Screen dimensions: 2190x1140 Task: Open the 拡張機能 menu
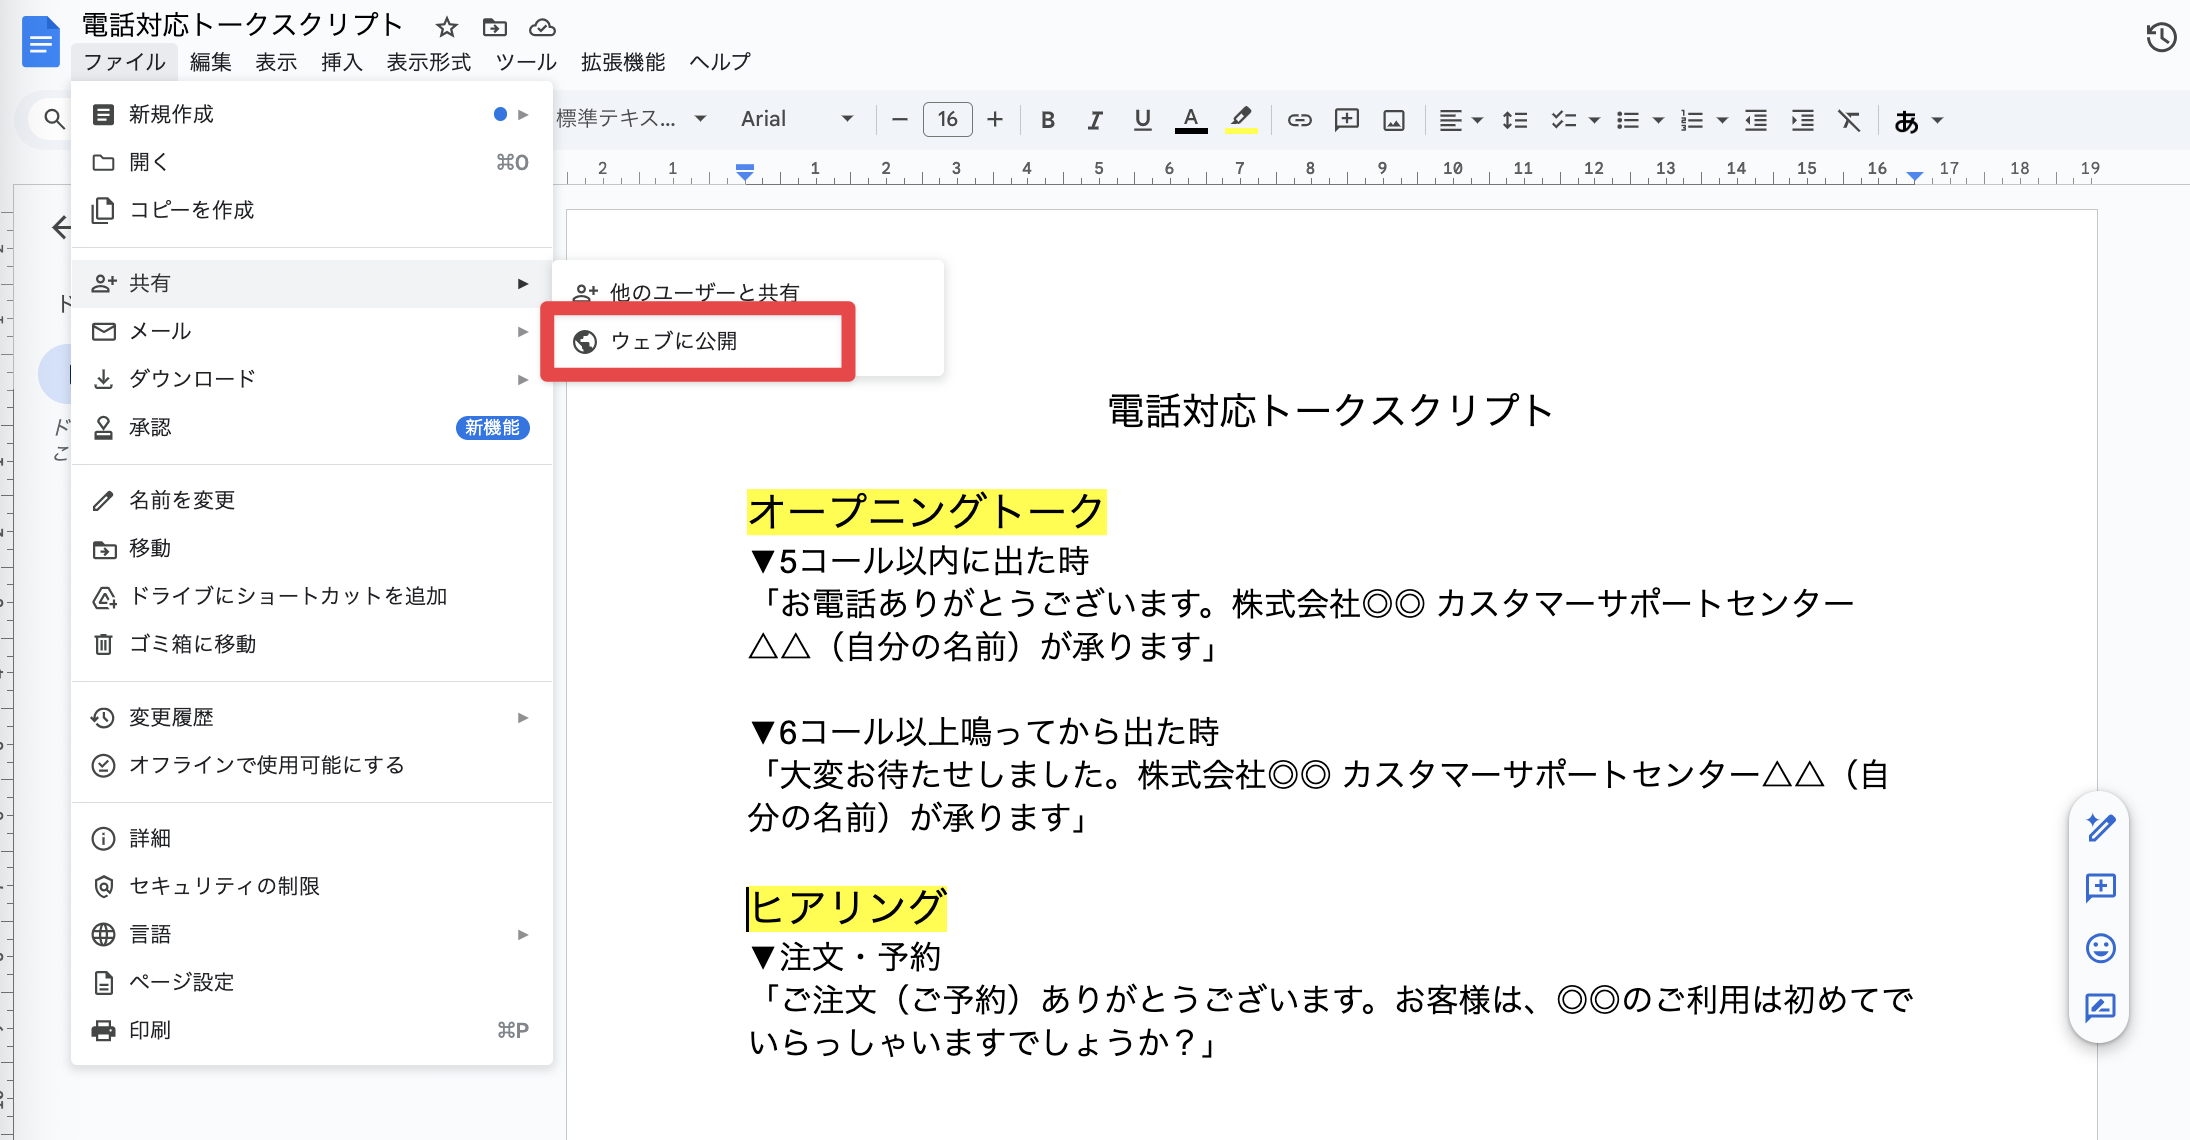pyautogui.click(x=623, y=62)
